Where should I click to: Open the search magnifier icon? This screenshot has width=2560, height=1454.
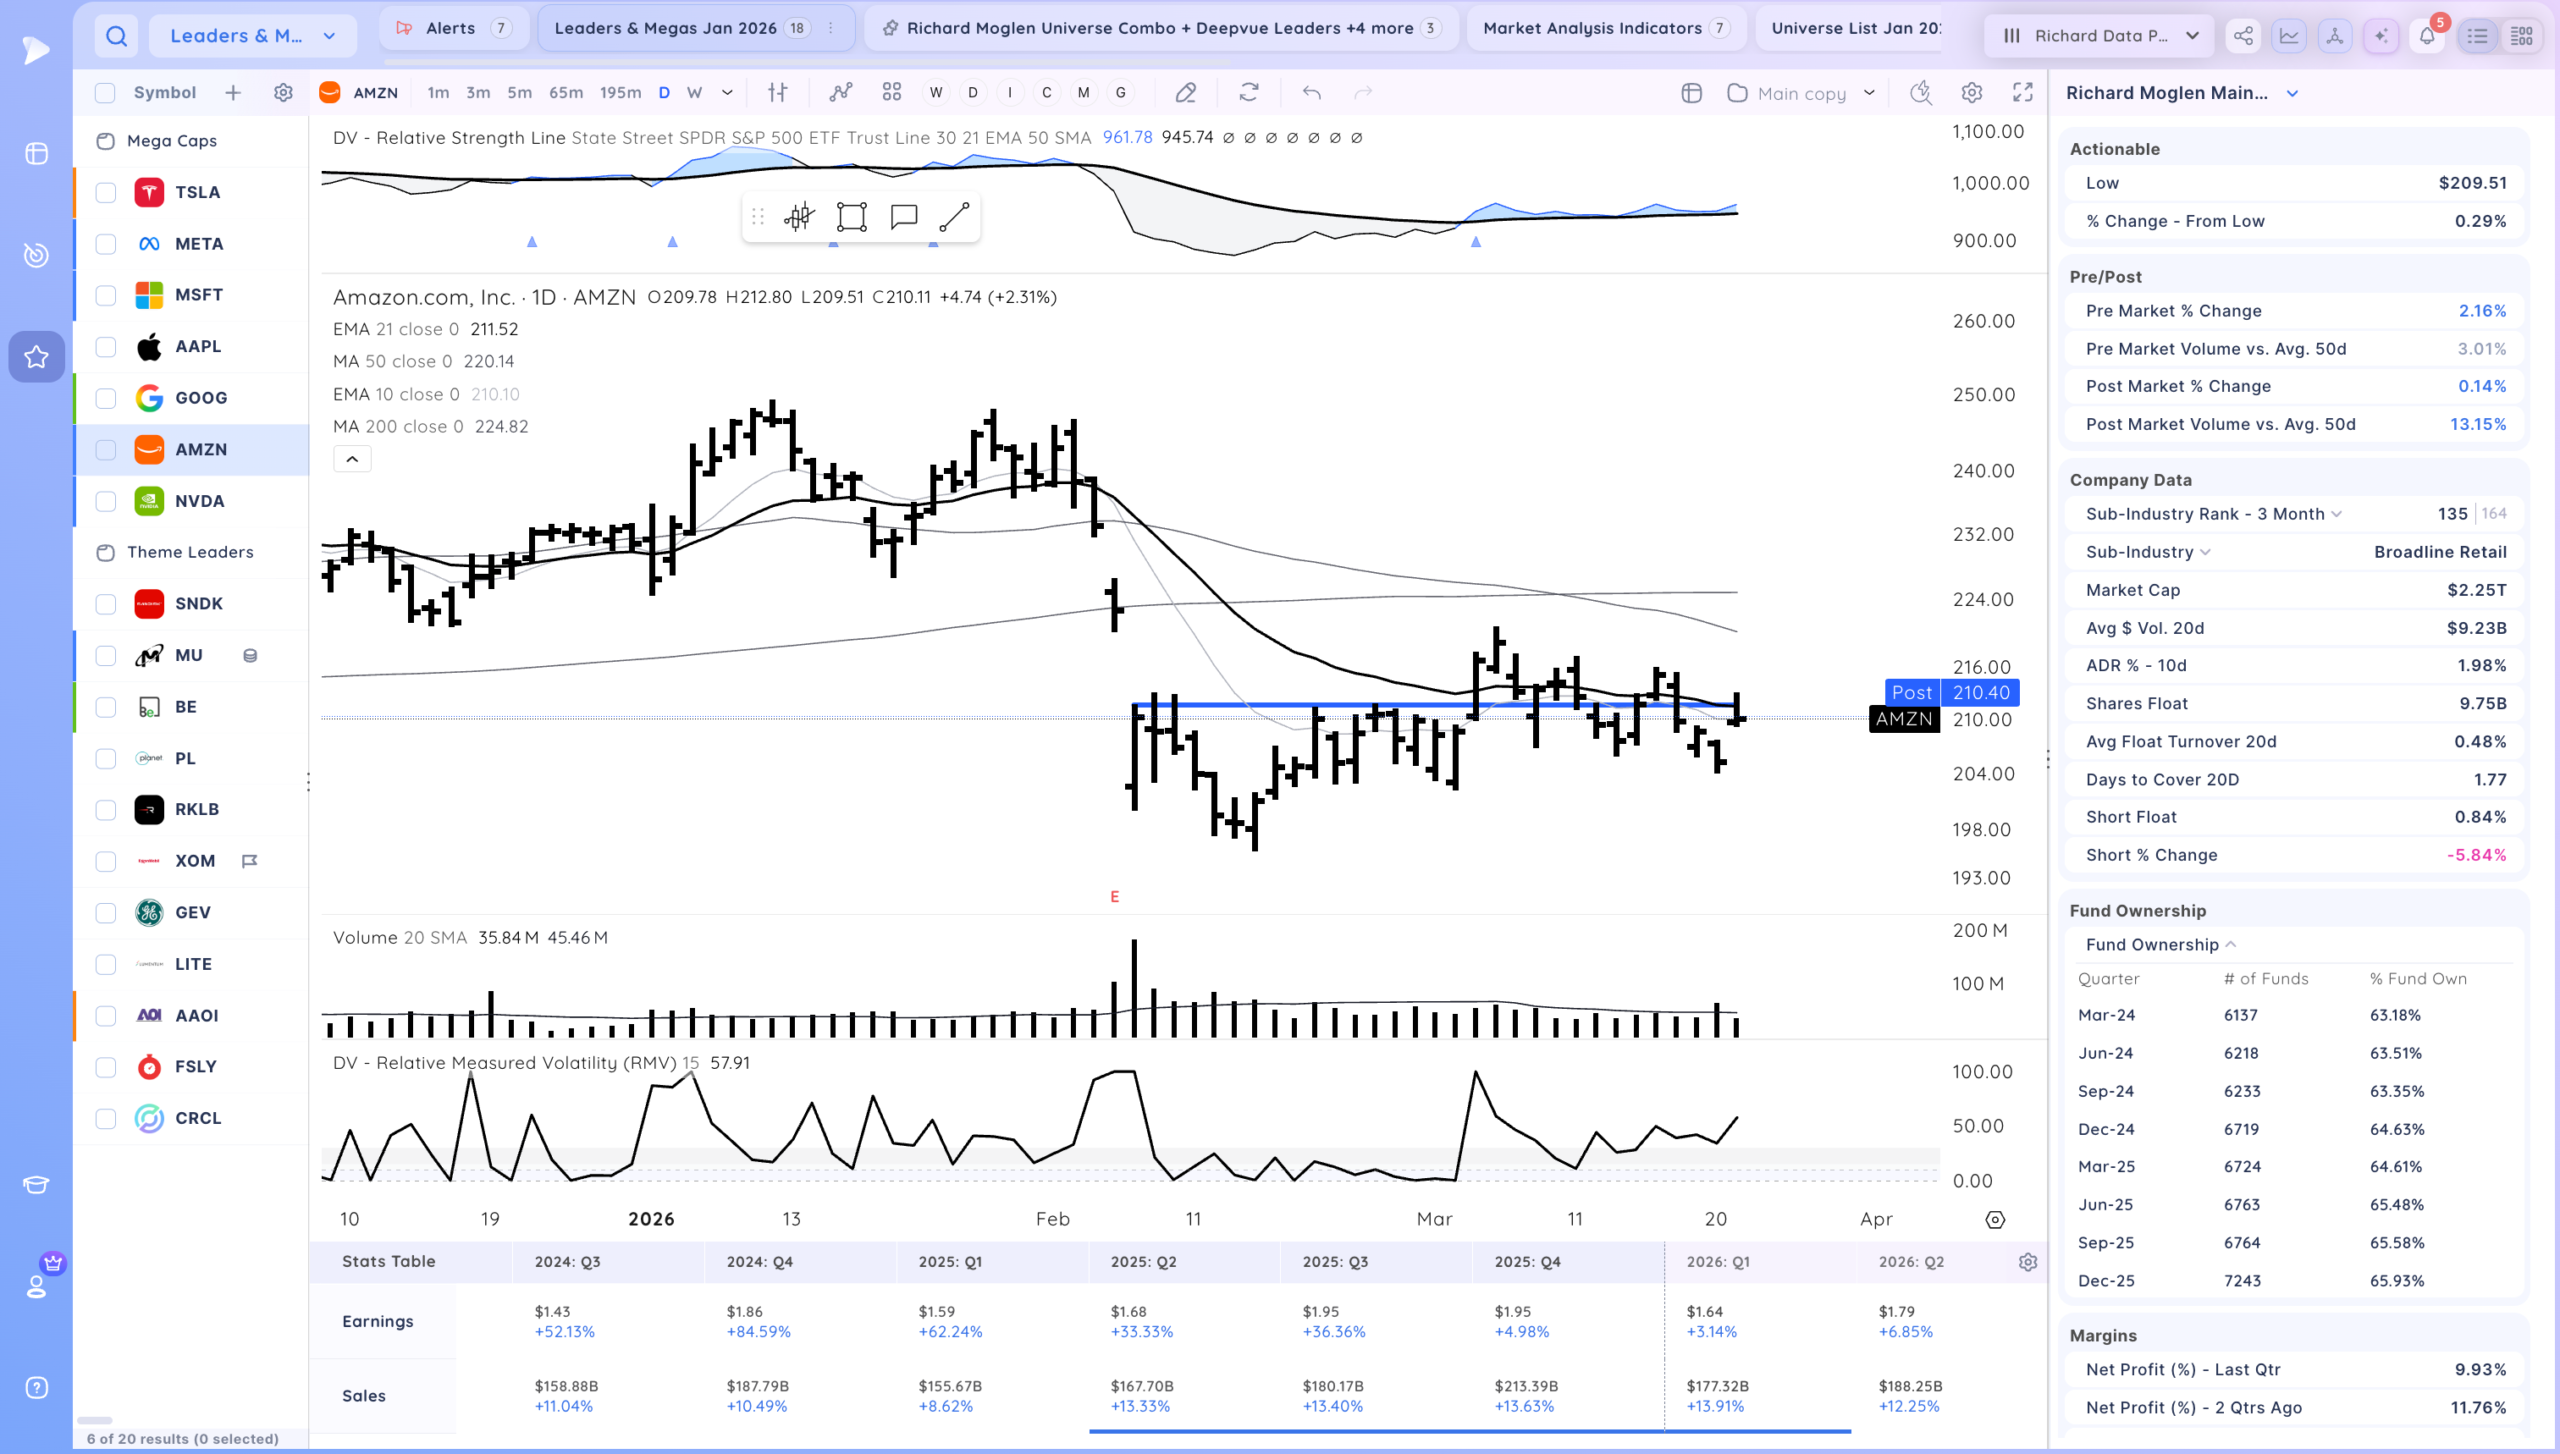(116, 36)
